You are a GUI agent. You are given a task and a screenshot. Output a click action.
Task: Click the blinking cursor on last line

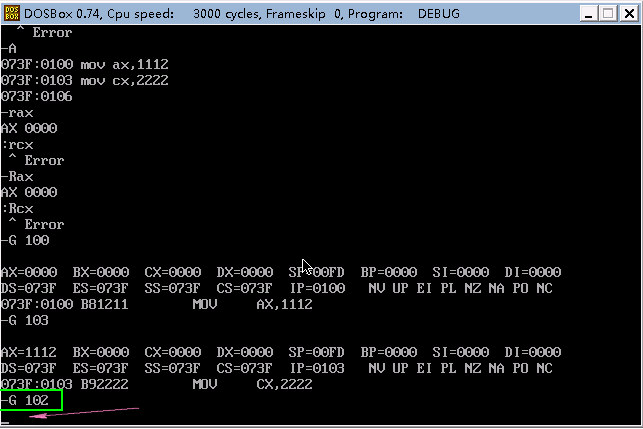click(x=5, y=422)
